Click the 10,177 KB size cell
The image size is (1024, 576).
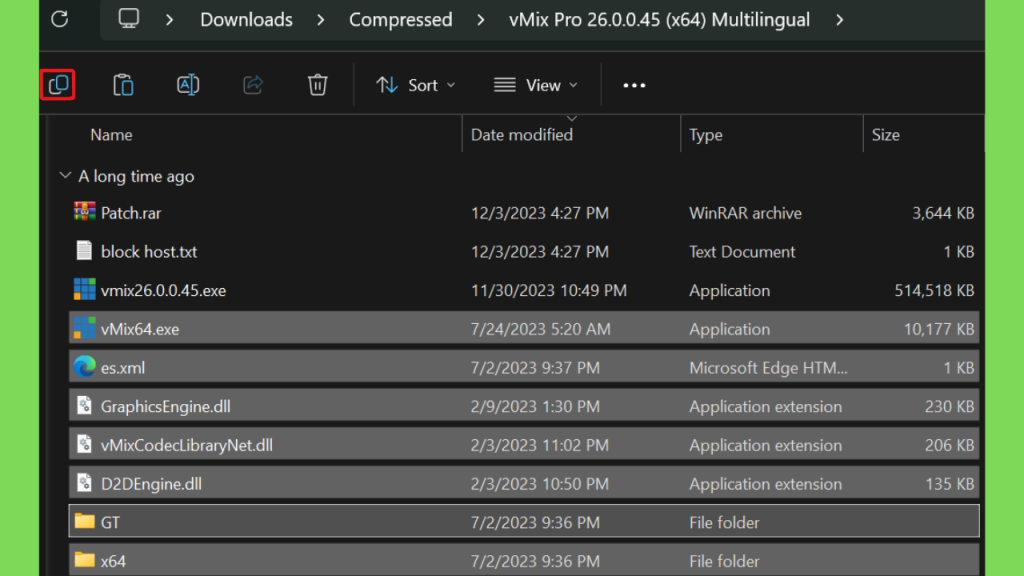[x=938, y=328]
